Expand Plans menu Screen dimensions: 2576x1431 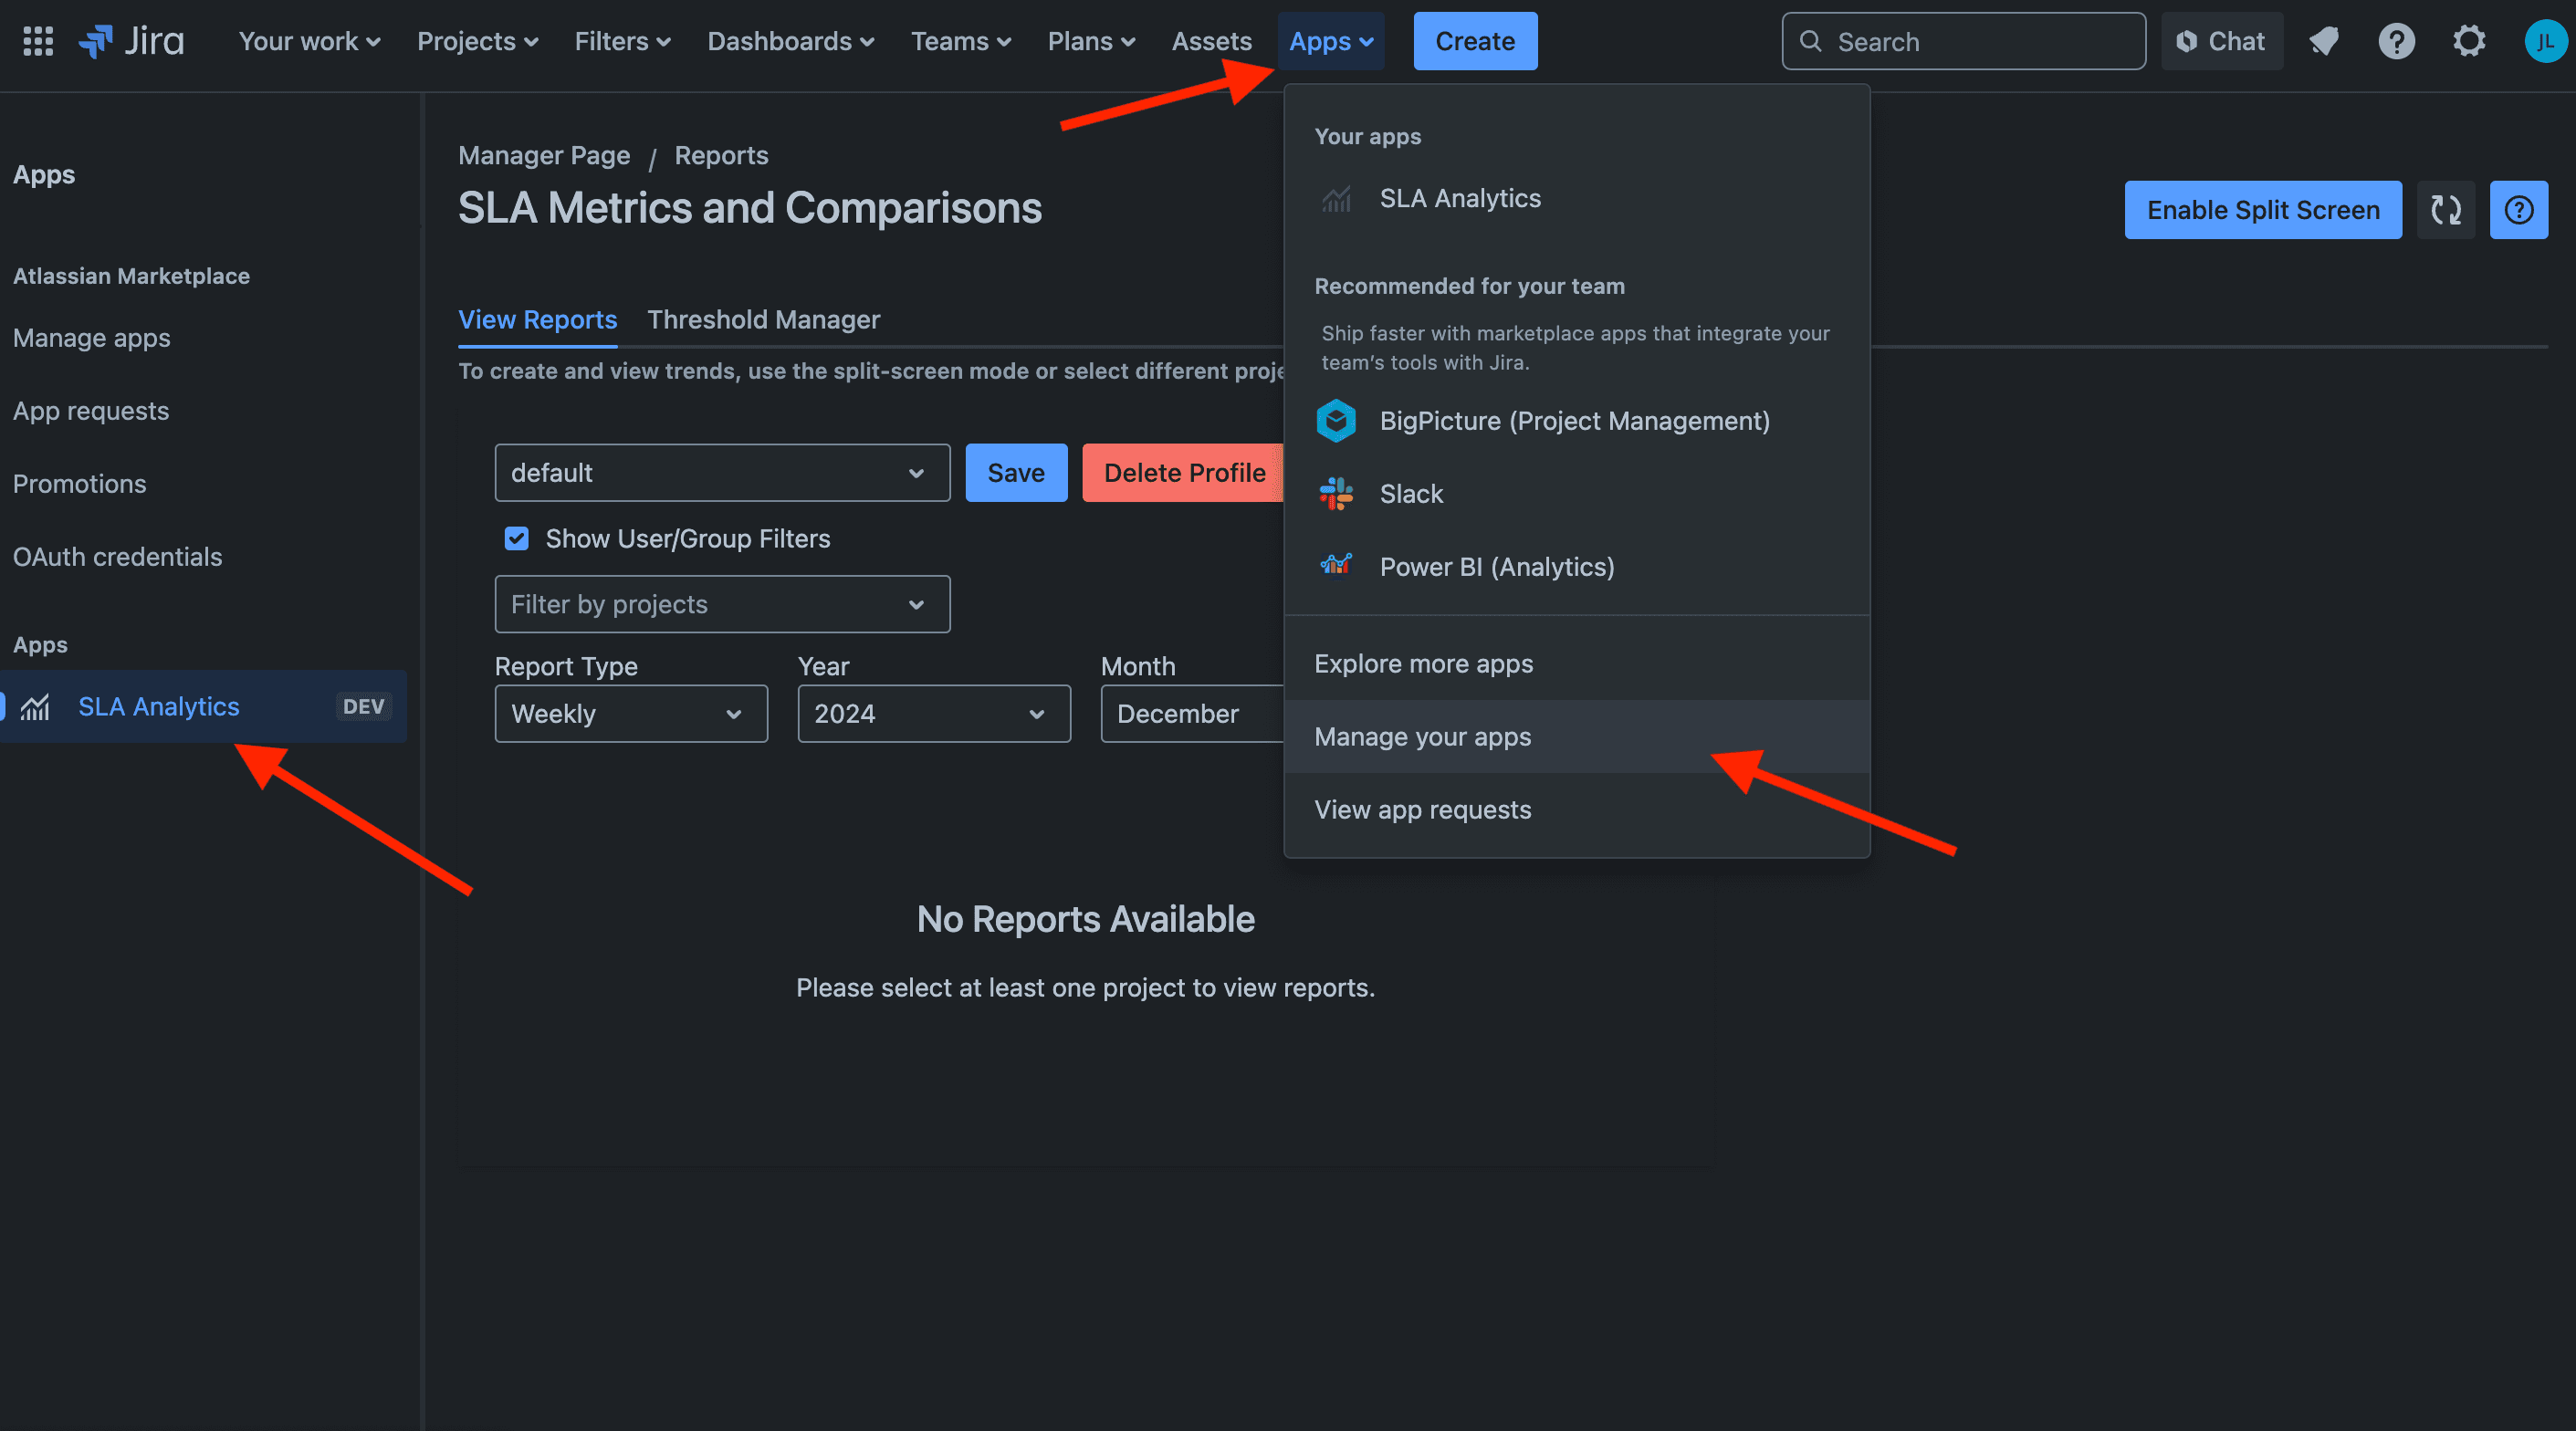(x=1090, y=41)
